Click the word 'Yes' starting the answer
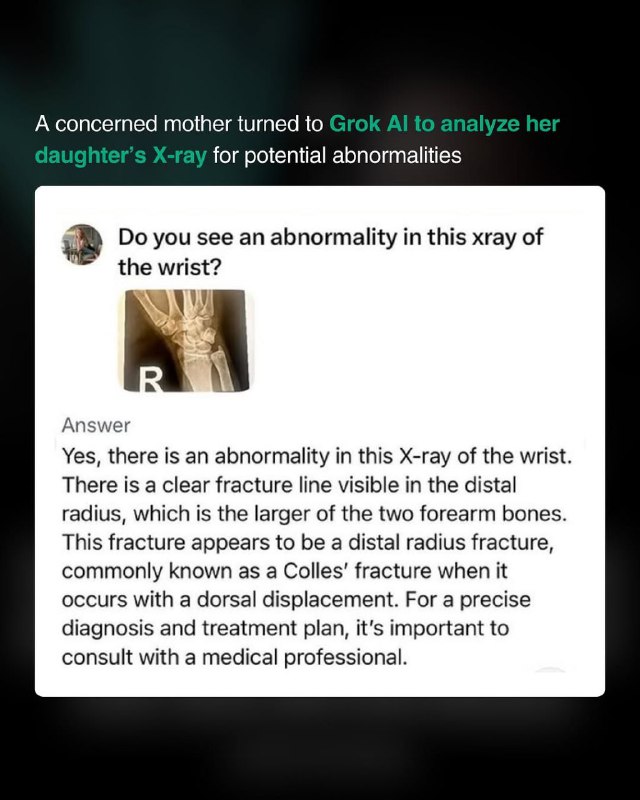The image size is (640, 800). (81, 456)
